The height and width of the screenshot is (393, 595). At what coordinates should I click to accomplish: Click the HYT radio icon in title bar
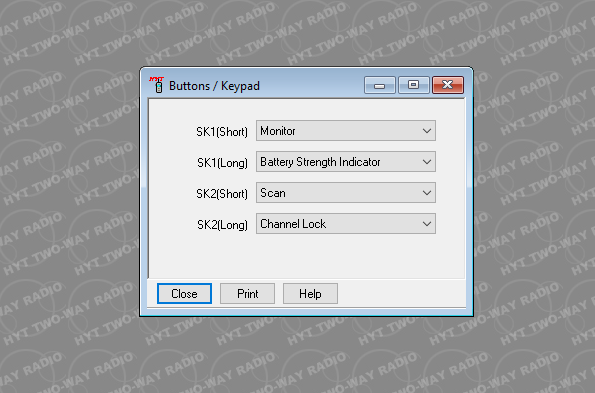pyautogui.click(x=157, y=85)
